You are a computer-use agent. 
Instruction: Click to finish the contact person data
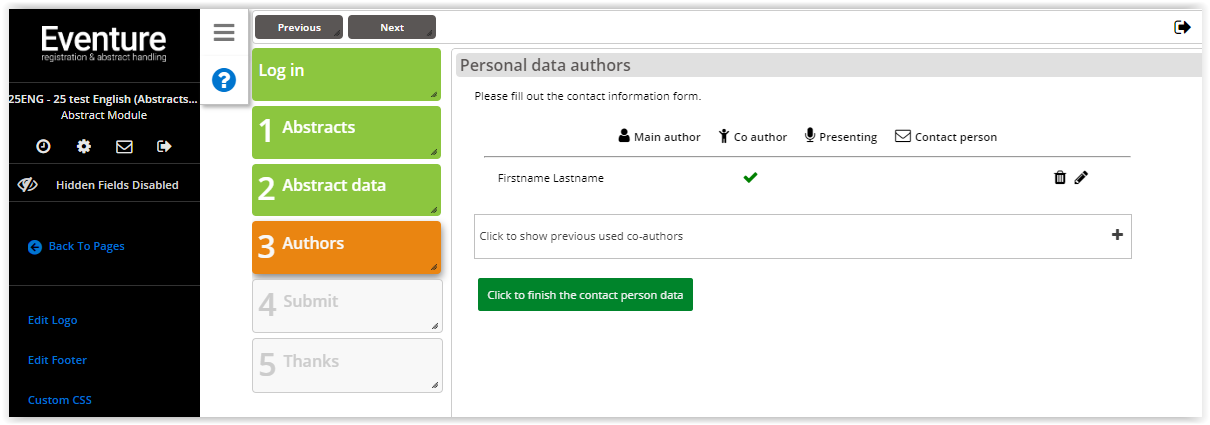[585, 295]
